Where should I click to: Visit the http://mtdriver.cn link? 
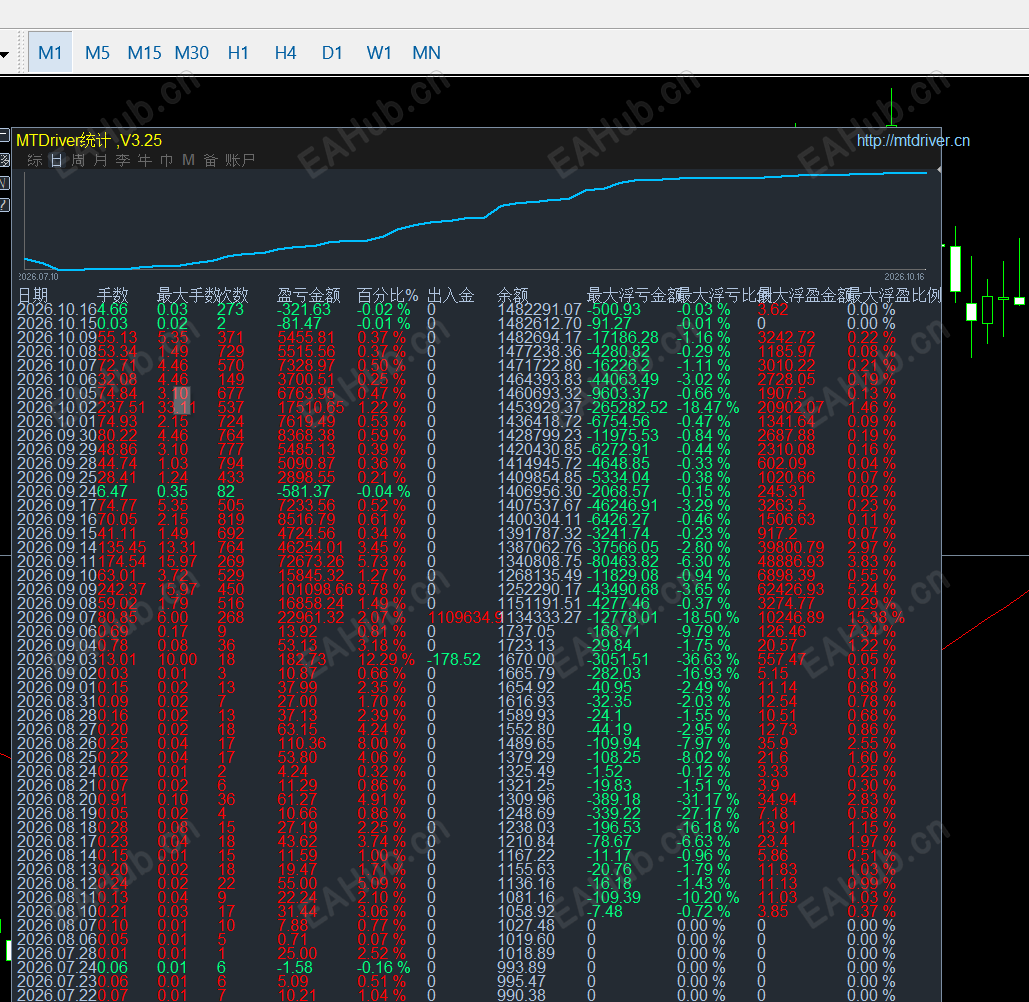(x=913, y=140)
